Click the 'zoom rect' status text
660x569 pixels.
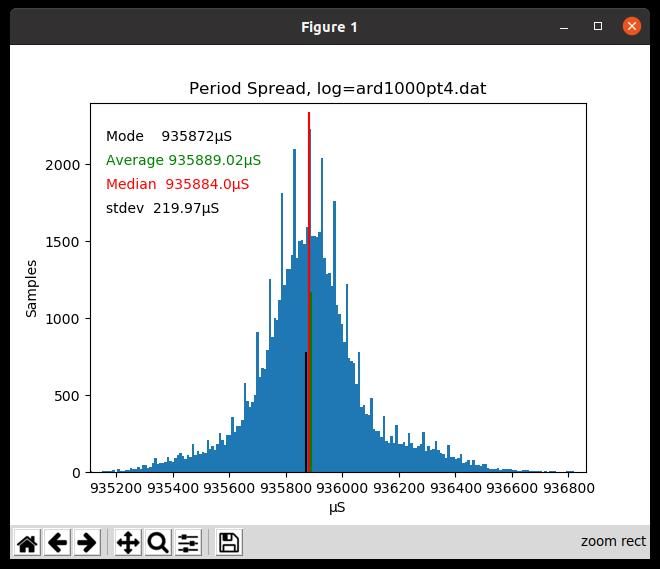(x=613, y=541)
